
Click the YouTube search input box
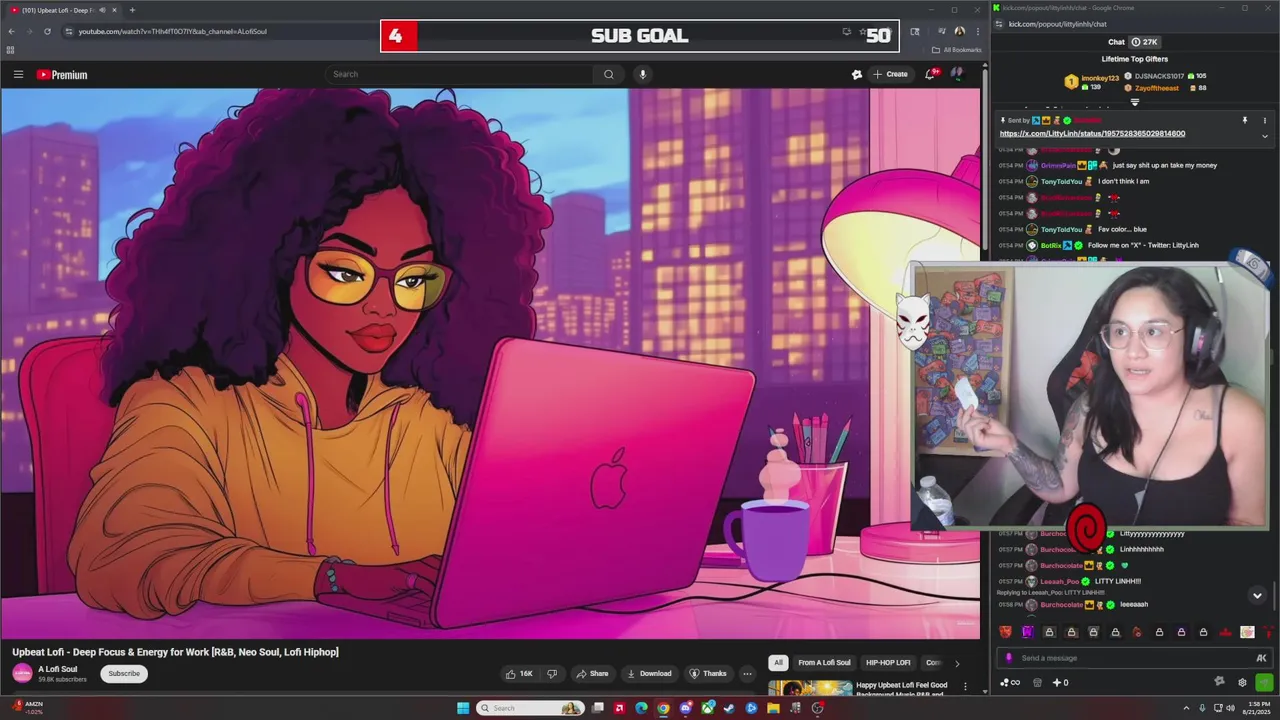[460, 74]
